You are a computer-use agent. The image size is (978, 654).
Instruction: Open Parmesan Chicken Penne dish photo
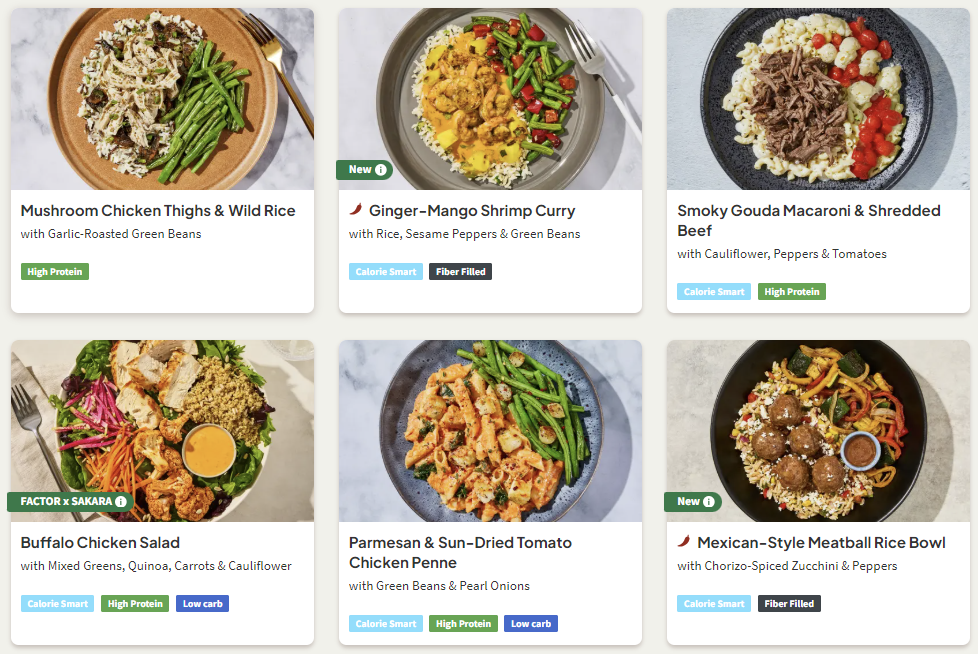pos(490,430)
